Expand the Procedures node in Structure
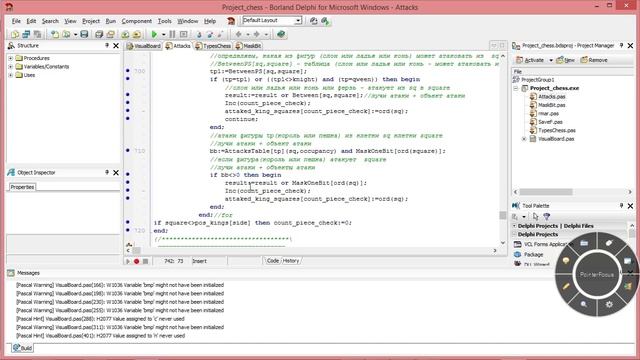 [x=11, y=58]
